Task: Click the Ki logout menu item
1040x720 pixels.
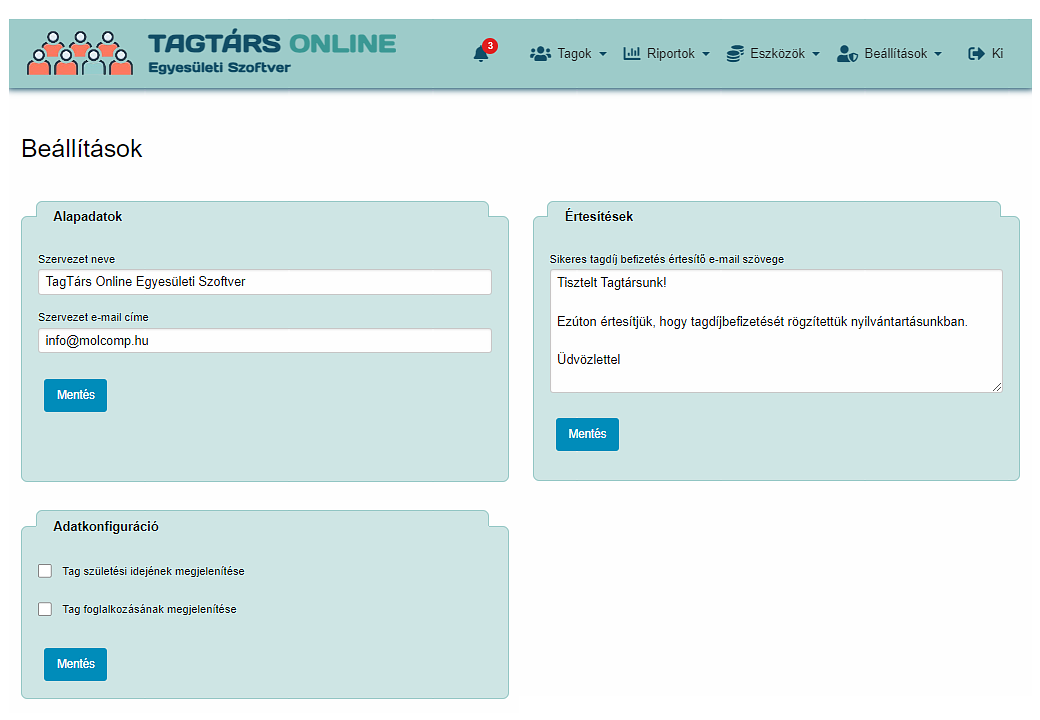Action: [x=986, y=54]
